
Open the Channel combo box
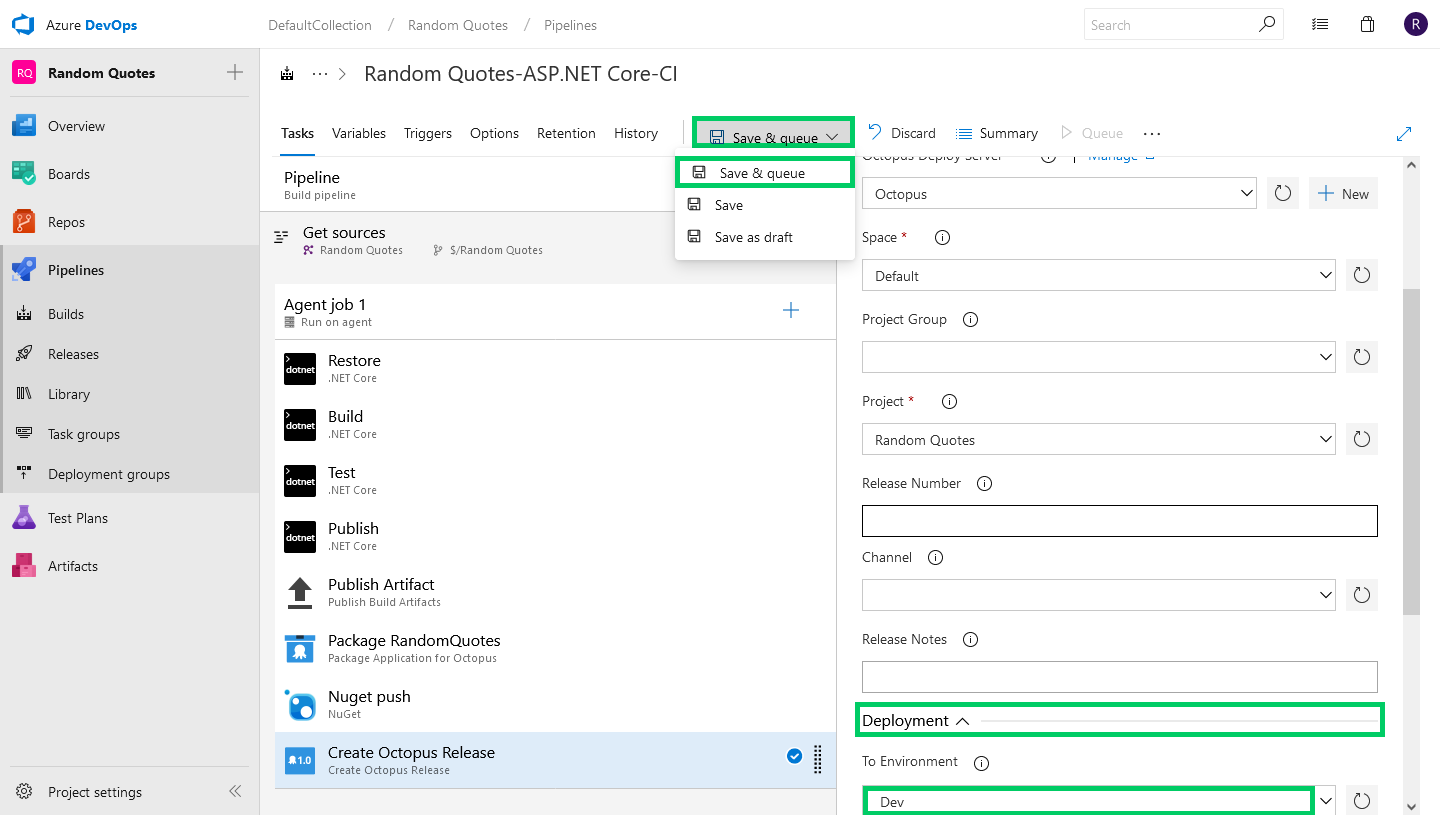pyautogui.click(x=1098, y=595)
